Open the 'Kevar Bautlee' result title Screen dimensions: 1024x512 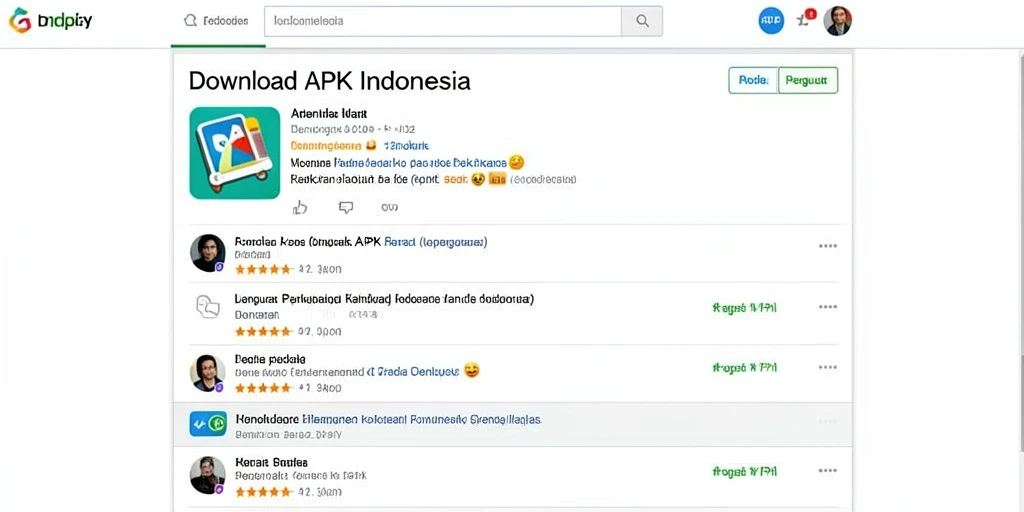(x=271, y=462)
